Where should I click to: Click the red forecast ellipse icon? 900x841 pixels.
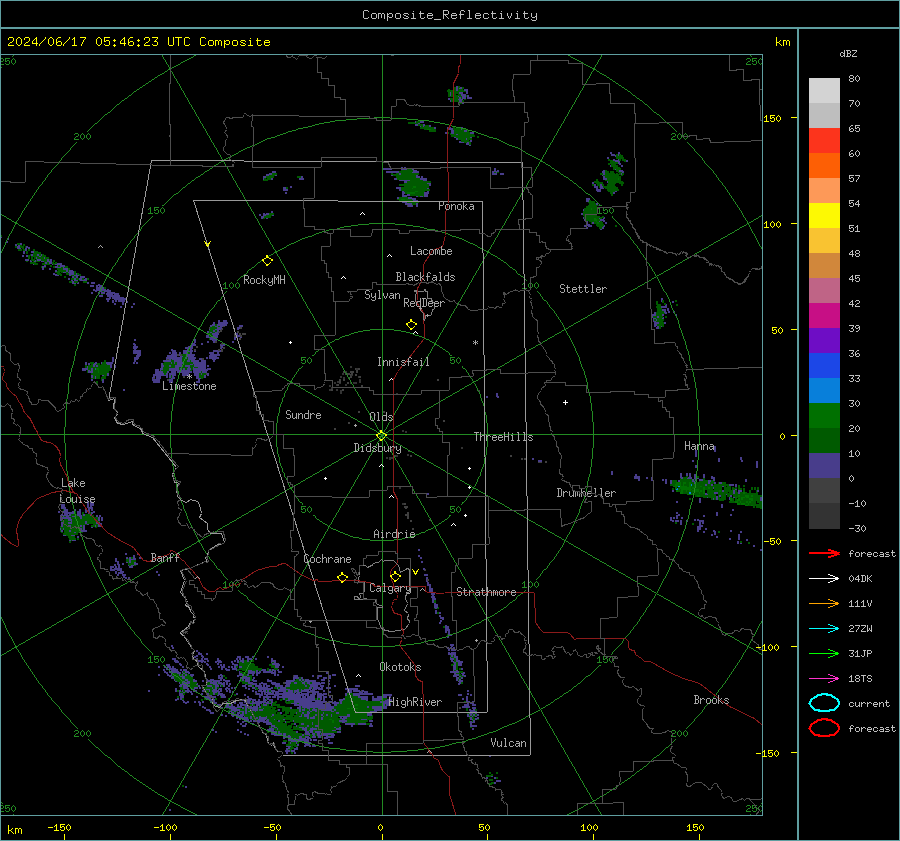click(x=824, y=728)
